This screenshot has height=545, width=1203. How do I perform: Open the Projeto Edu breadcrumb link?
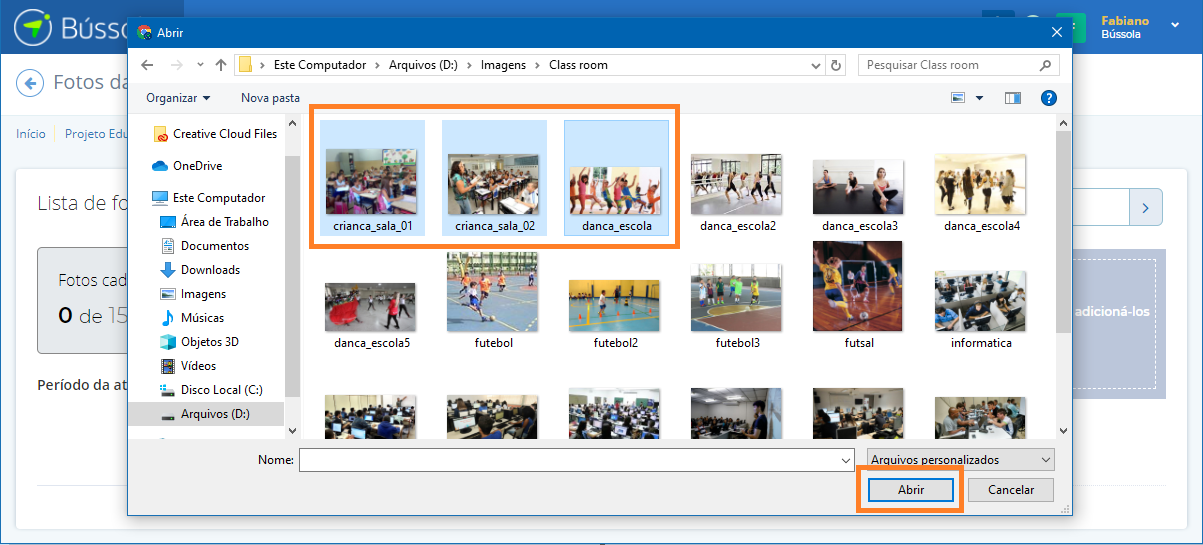[95, 134]
